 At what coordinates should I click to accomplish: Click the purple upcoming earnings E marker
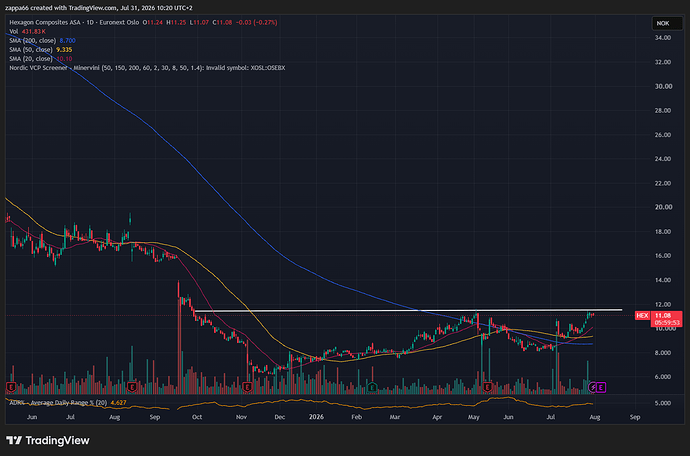coord(601,387)
